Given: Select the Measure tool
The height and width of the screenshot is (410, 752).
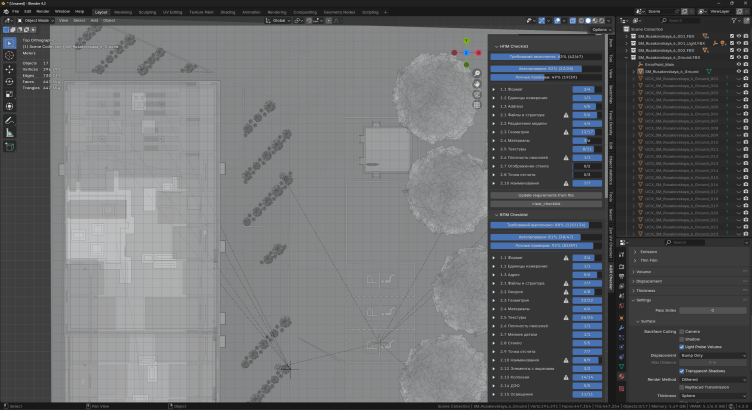Looking at the screenshot, I should click(10, 131).
